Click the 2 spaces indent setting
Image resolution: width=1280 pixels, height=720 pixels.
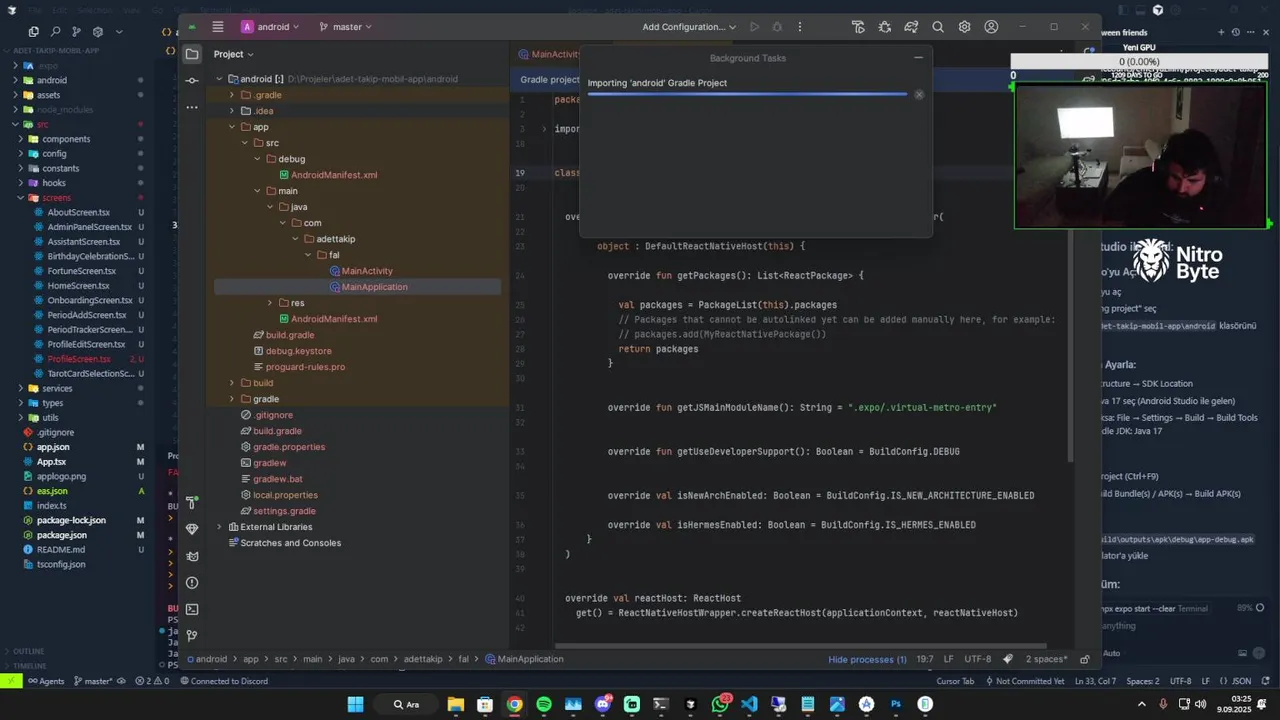click(1048, 659)
